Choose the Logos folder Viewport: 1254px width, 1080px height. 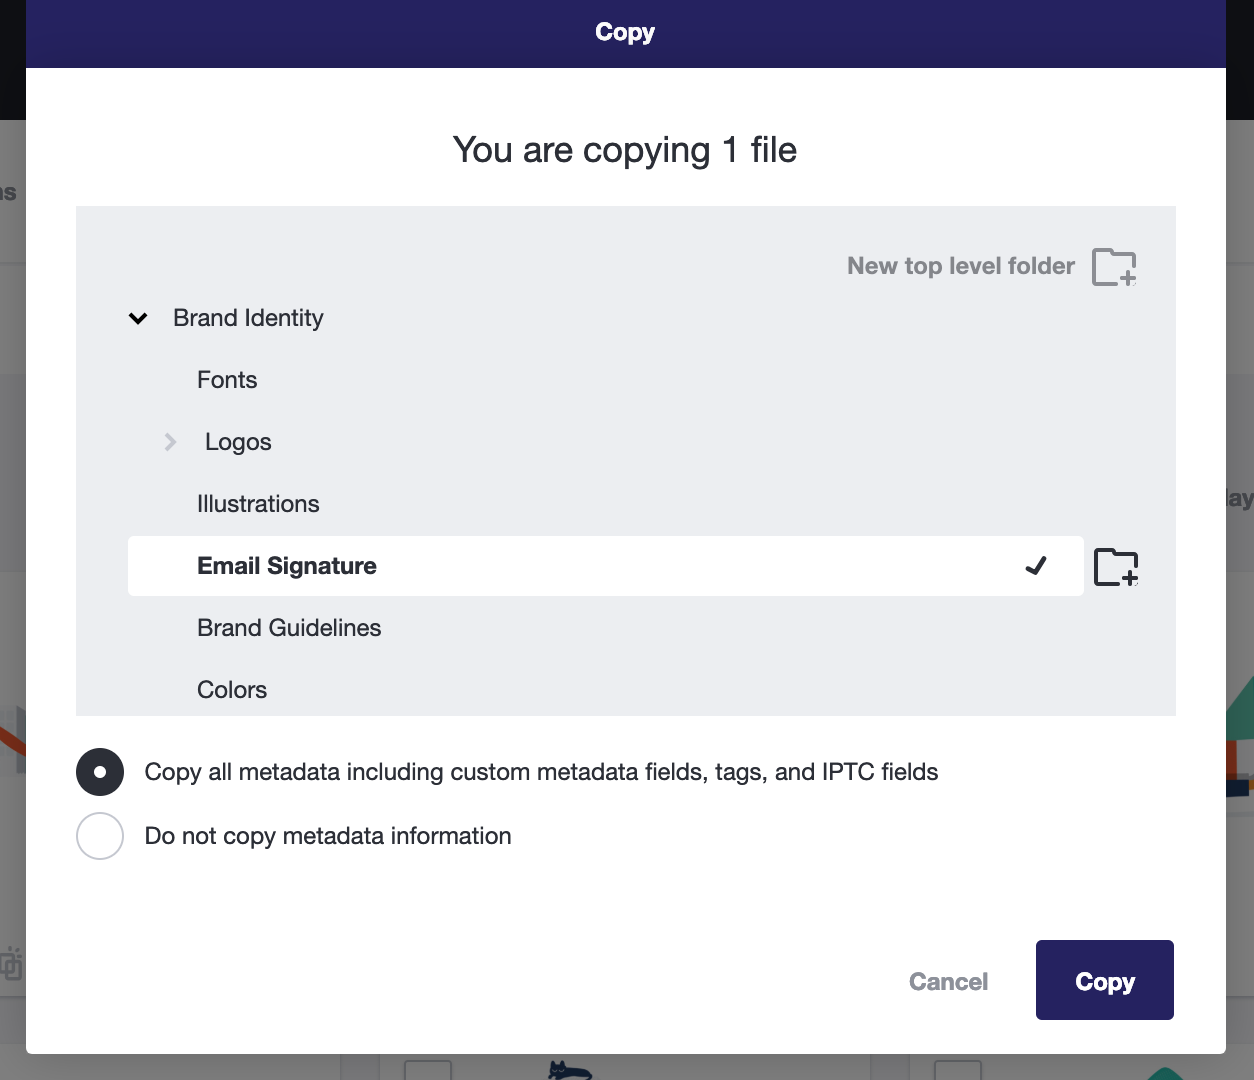point(238,442)
